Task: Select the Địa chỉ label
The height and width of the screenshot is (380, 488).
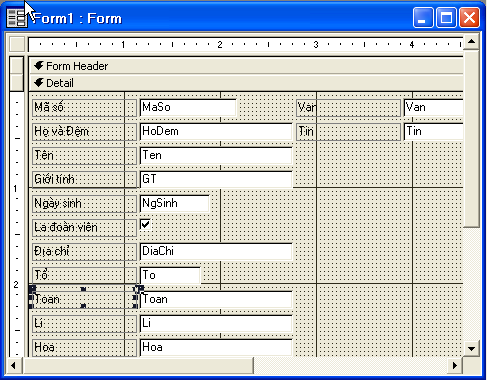Action: point(84,251)
